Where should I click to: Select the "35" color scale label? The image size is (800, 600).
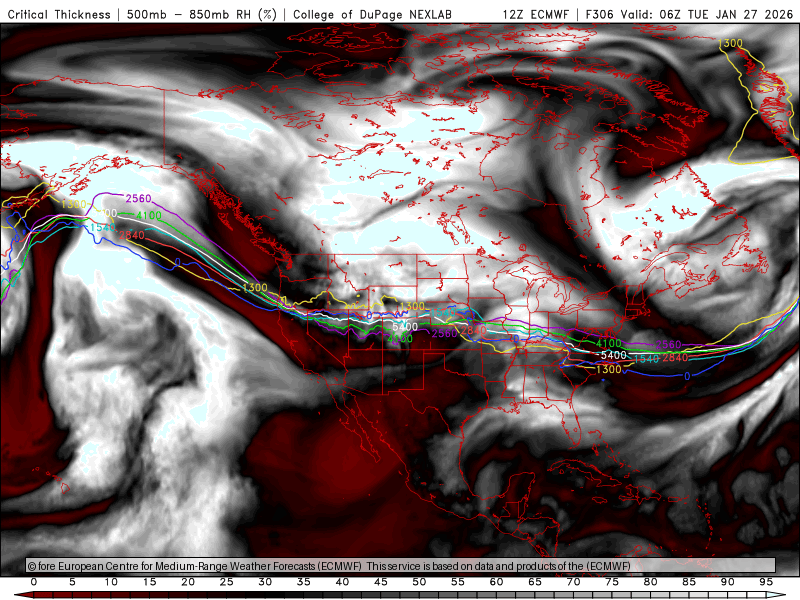[304, 582]
